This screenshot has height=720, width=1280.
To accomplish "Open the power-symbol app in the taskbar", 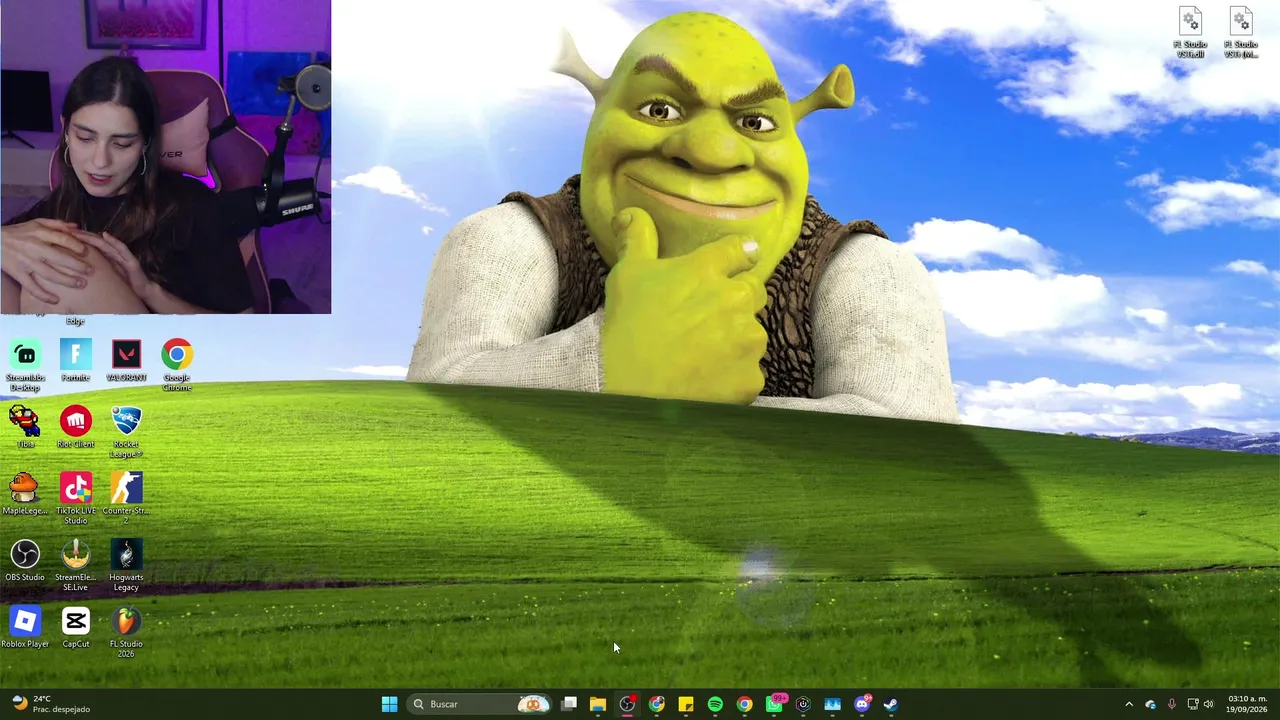I will 803,704.
